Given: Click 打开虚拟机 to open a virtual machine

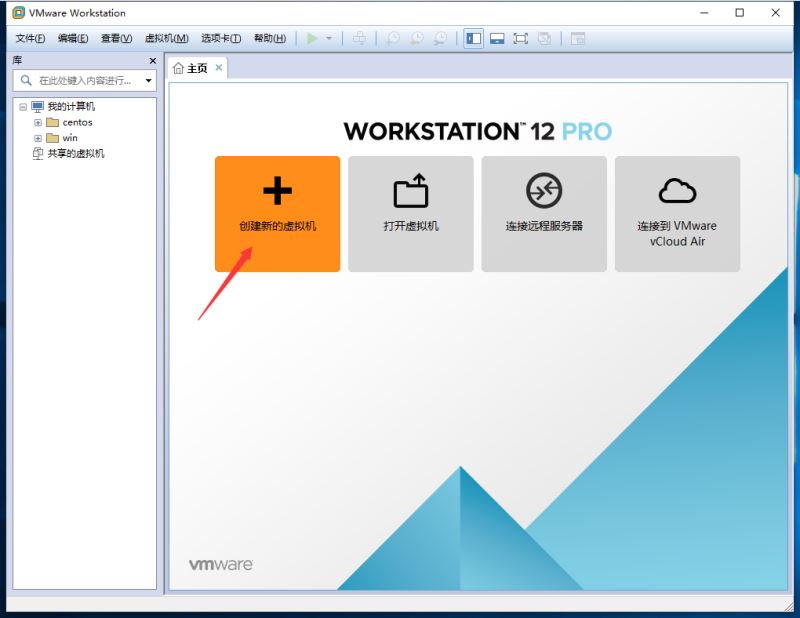Looking at the screenshot, I should coord(410,213).
